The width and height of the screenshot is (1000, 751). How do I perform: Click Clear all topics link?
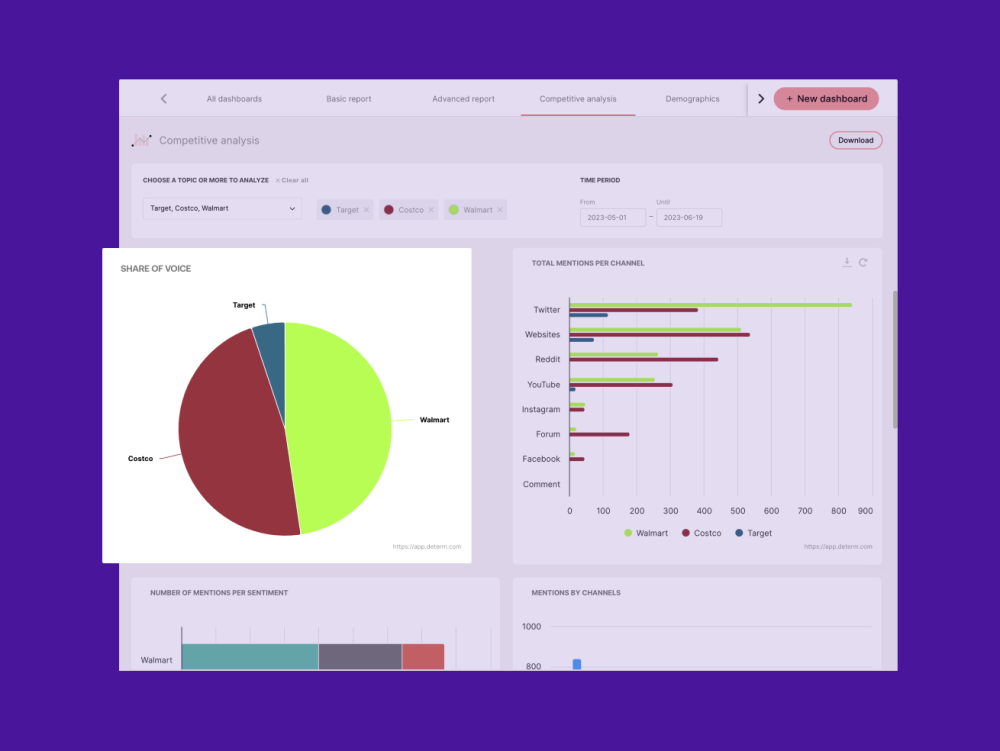click(292, 180)
